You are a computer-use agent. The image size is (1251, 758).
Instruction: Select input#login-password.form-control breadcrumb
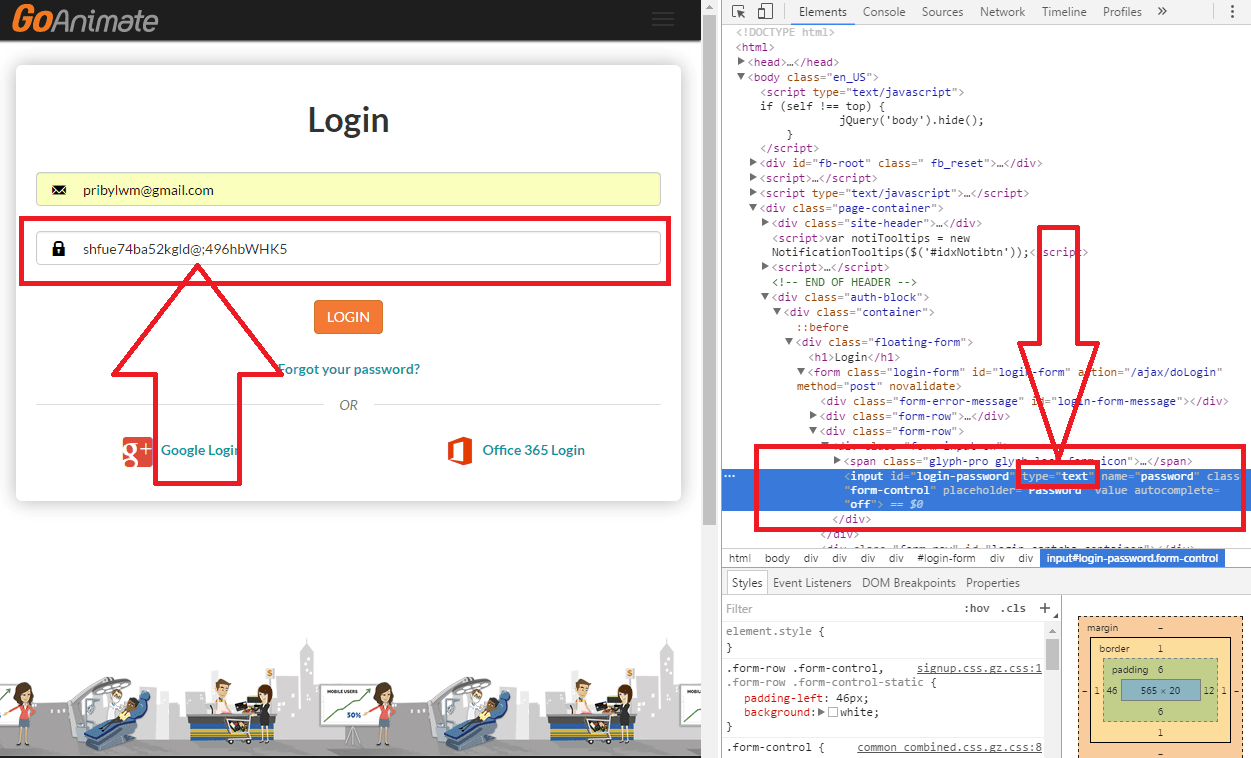(x=1131, y=559)
